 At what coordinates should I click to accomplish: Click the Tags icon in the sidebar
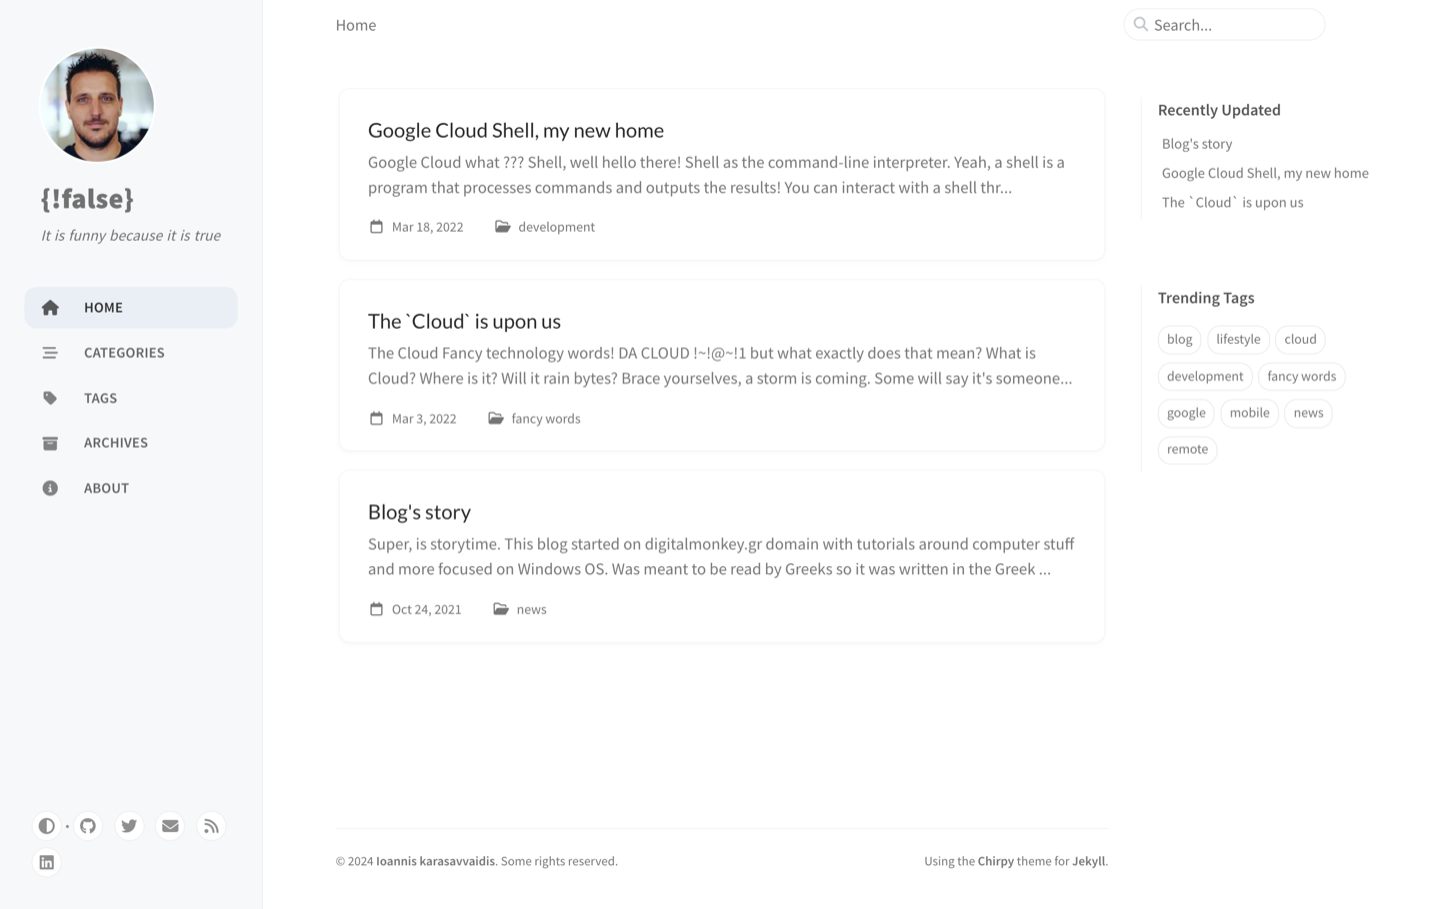tap(50, 398)
